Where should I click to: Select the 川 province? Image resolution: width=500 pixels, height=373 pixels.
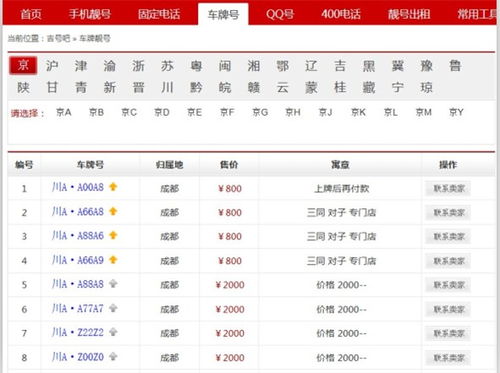[x=167, y=88]
